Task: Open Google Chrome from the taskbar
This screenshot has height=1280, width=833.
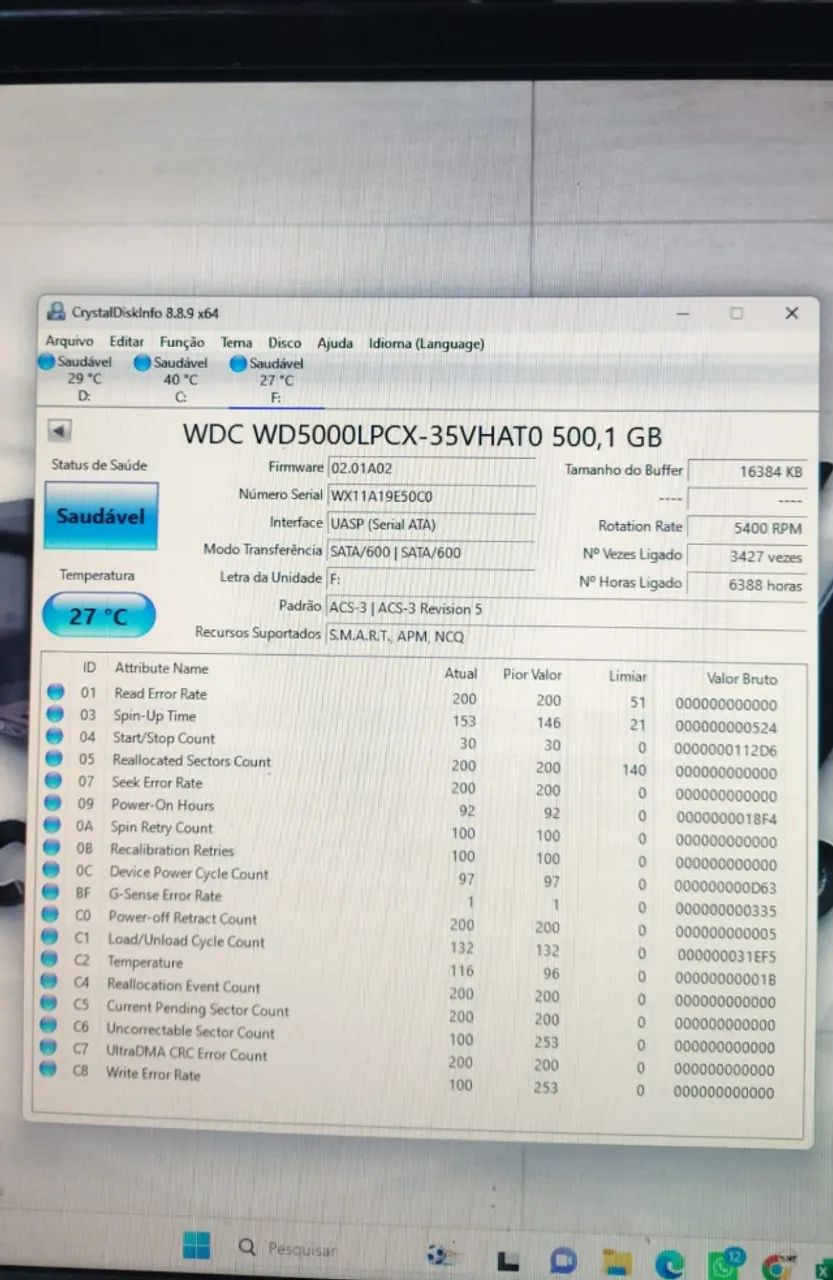Action: (x=776, y=1266)
